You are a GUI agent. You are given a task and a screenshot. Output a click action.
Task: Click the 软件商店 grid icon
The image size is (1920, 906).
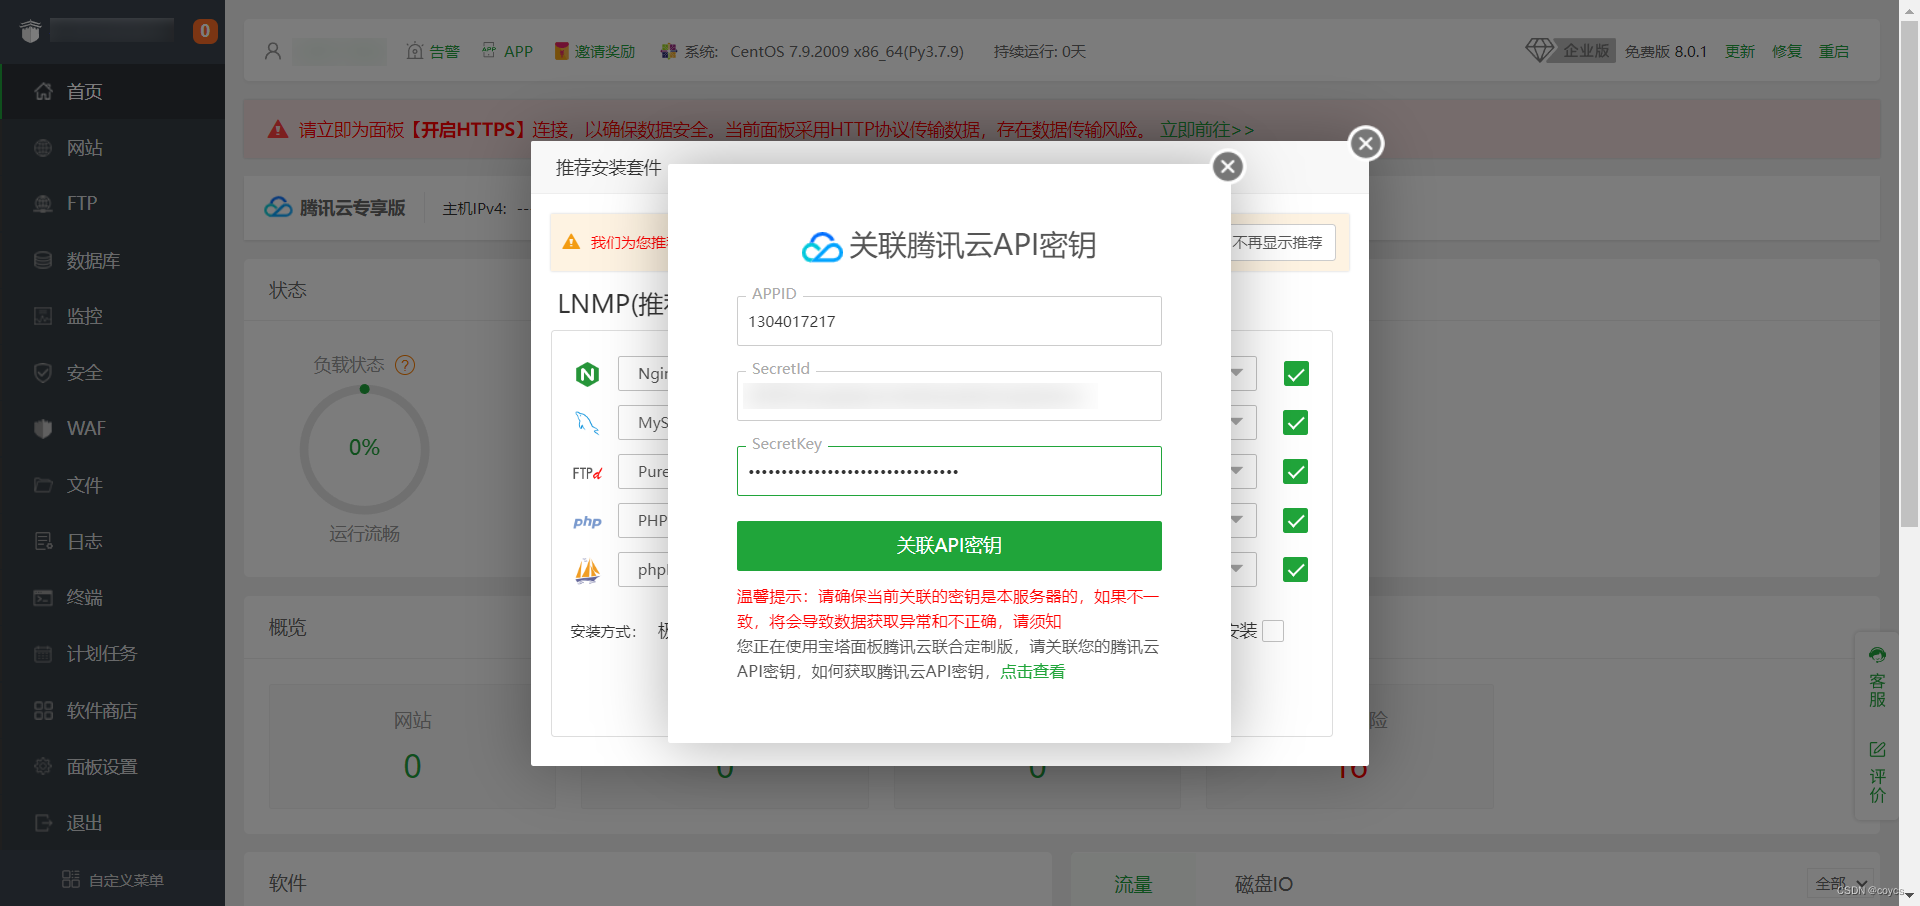[x=43, y=710]
